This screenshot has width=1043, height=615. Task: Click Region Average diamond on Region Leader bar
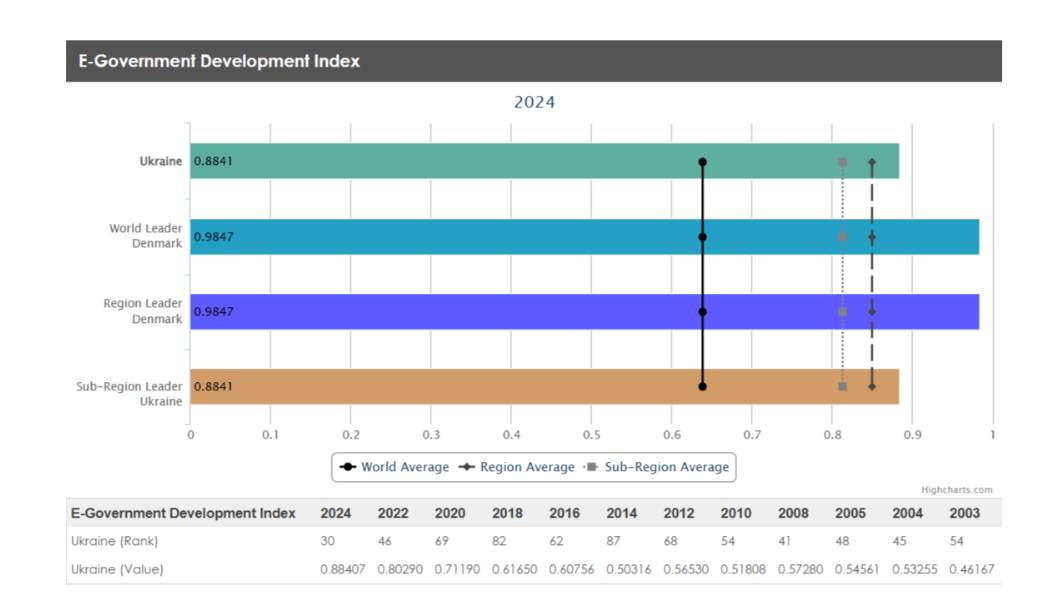[872, 312]
